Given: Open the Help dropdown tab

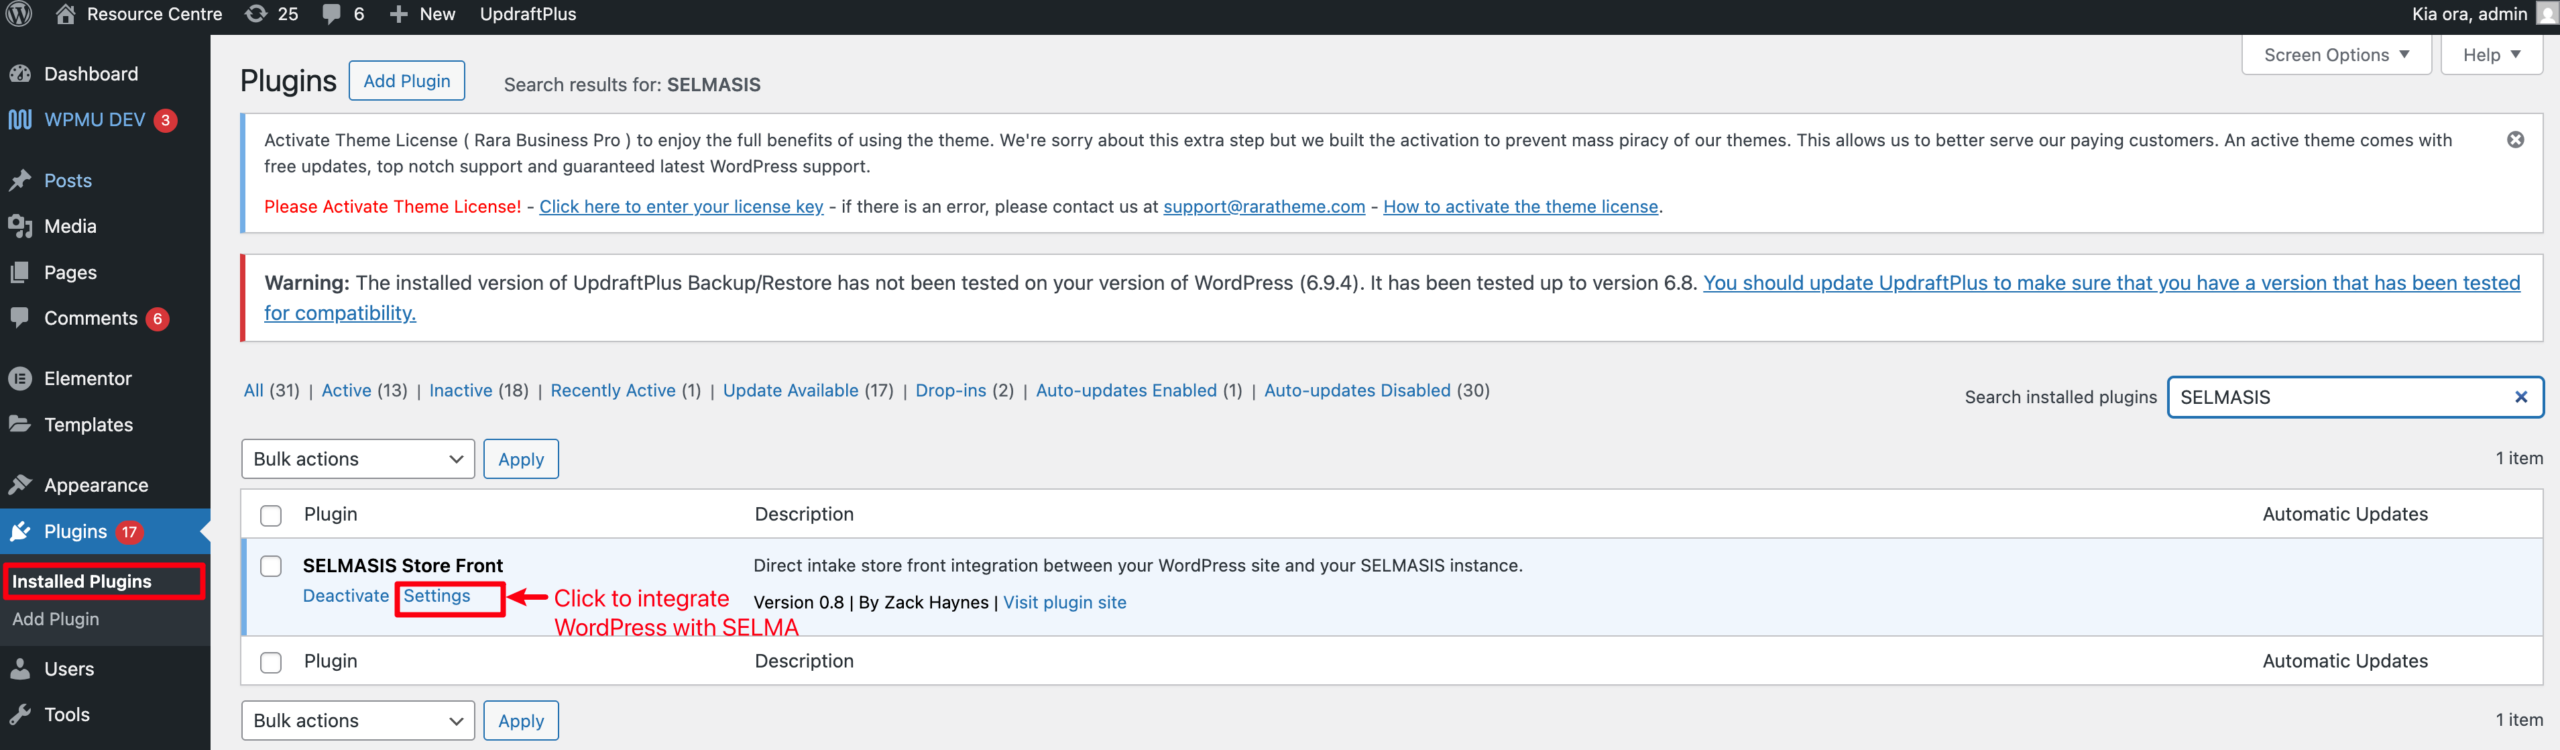Looking at the screenshot, I should [2490, 55].
